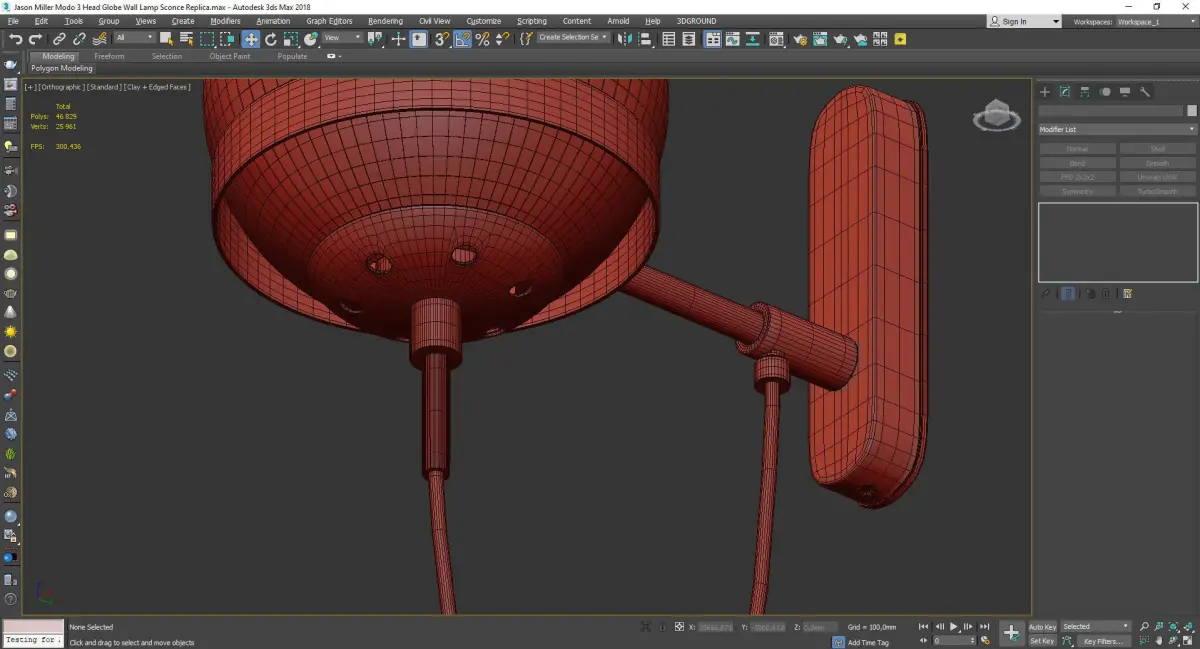The height and width of the screenshot is (649, 1200).
Task: Click the object color swatch in command panel
Action: pos(1192,111)
